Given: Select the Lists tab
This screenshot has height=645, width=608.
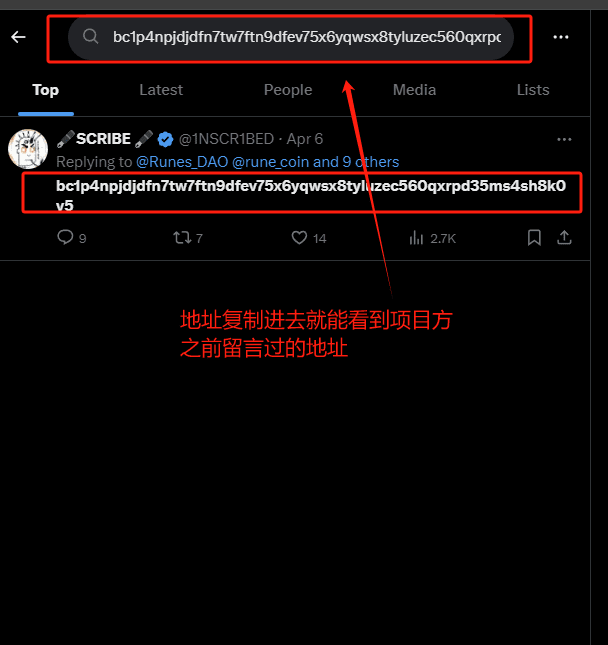Looking at the screenshot, I should pos(533,90).
